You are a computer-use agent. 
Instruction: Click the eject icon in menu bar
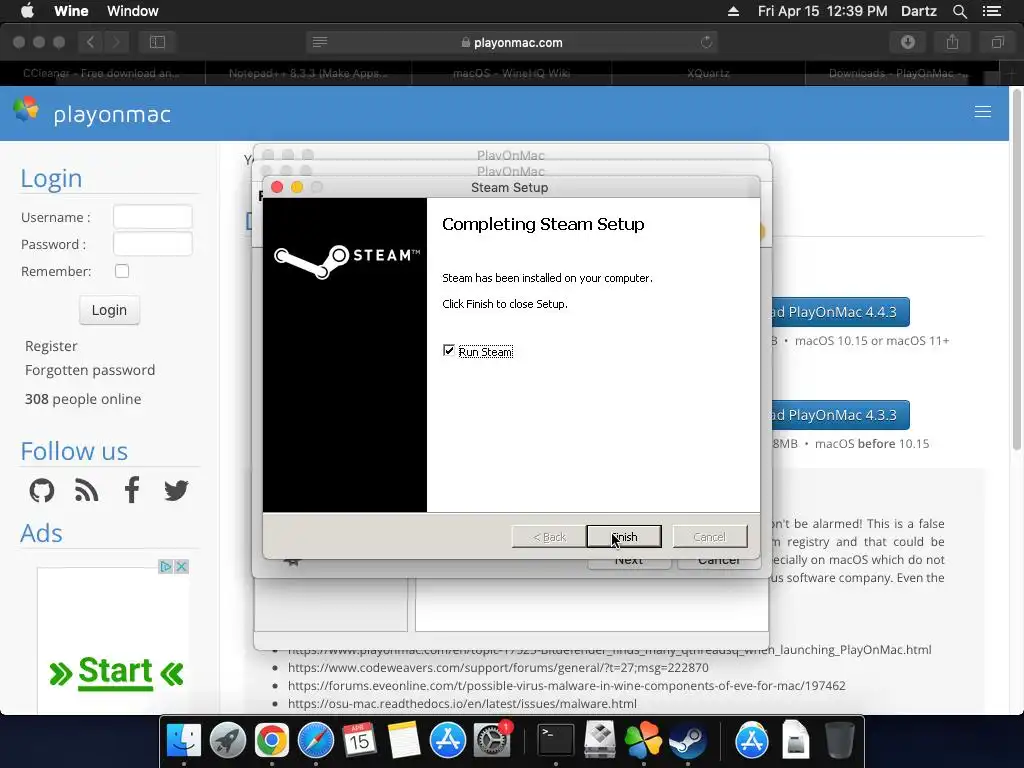point(733,11)
